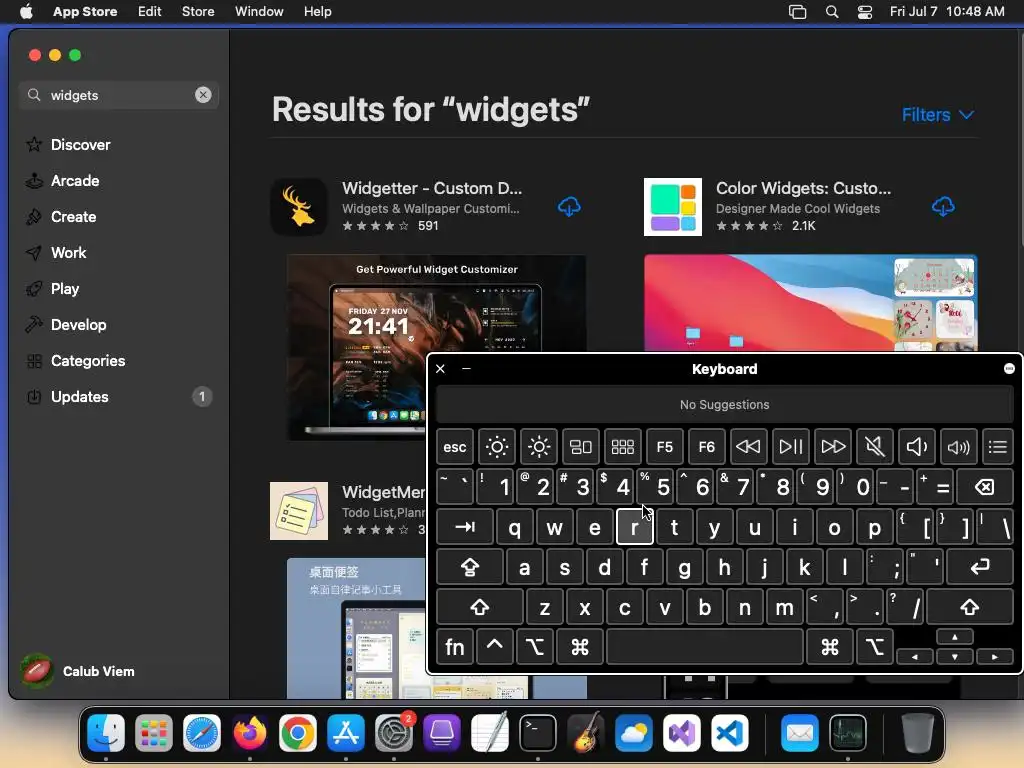The image size is (1024, 768).
Task: Tap the delete backspace key
Action: click(984, 487)
